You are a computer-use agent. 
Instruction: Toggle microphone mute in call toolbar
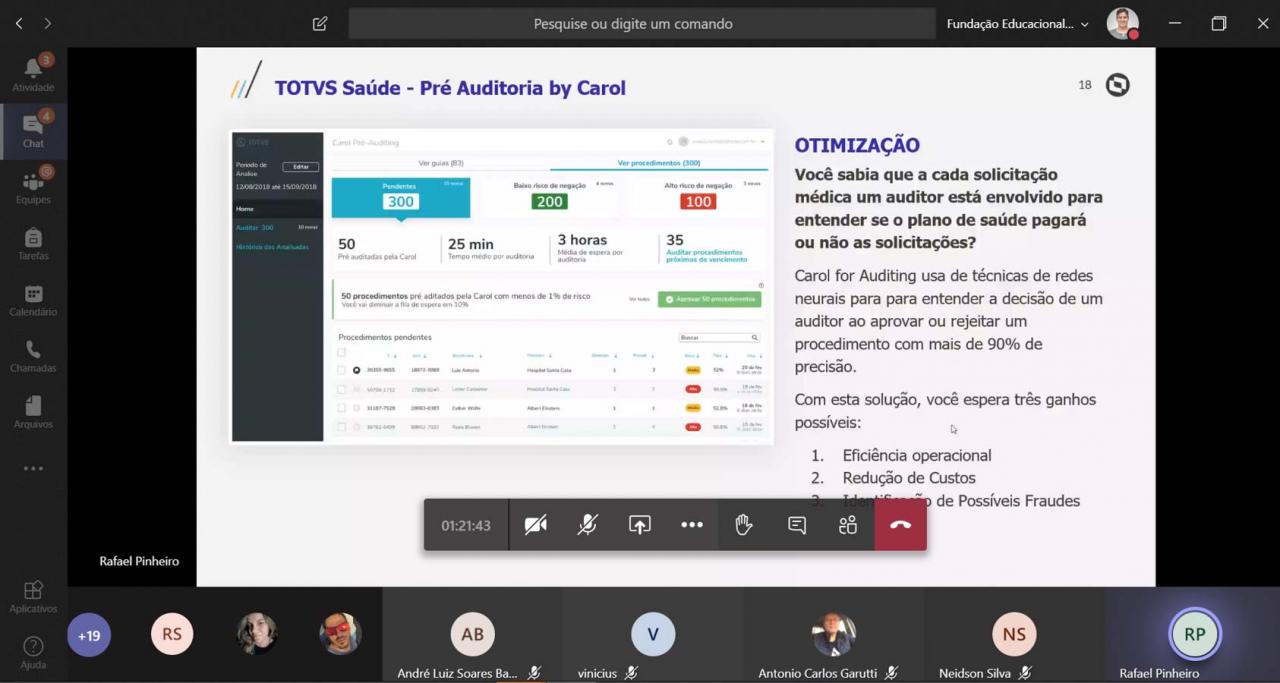pyautogui.click(x=587, y=525)
